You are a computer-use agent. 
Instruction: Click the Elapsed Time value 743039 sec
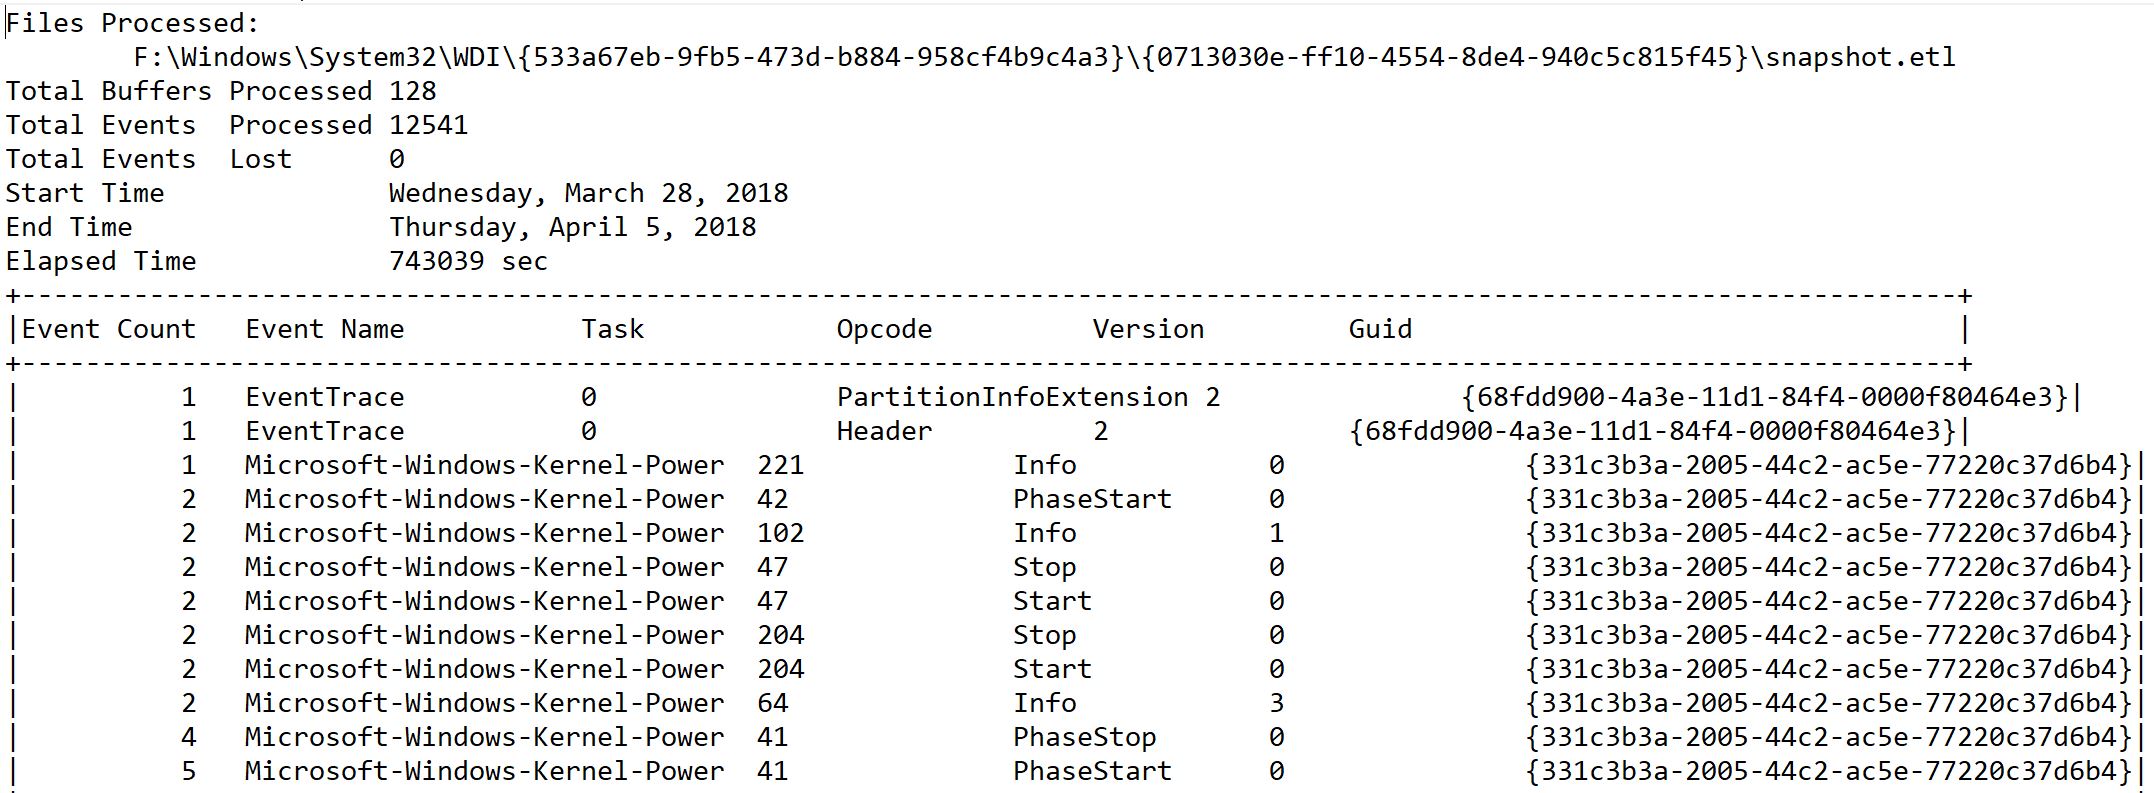[468, 261]
